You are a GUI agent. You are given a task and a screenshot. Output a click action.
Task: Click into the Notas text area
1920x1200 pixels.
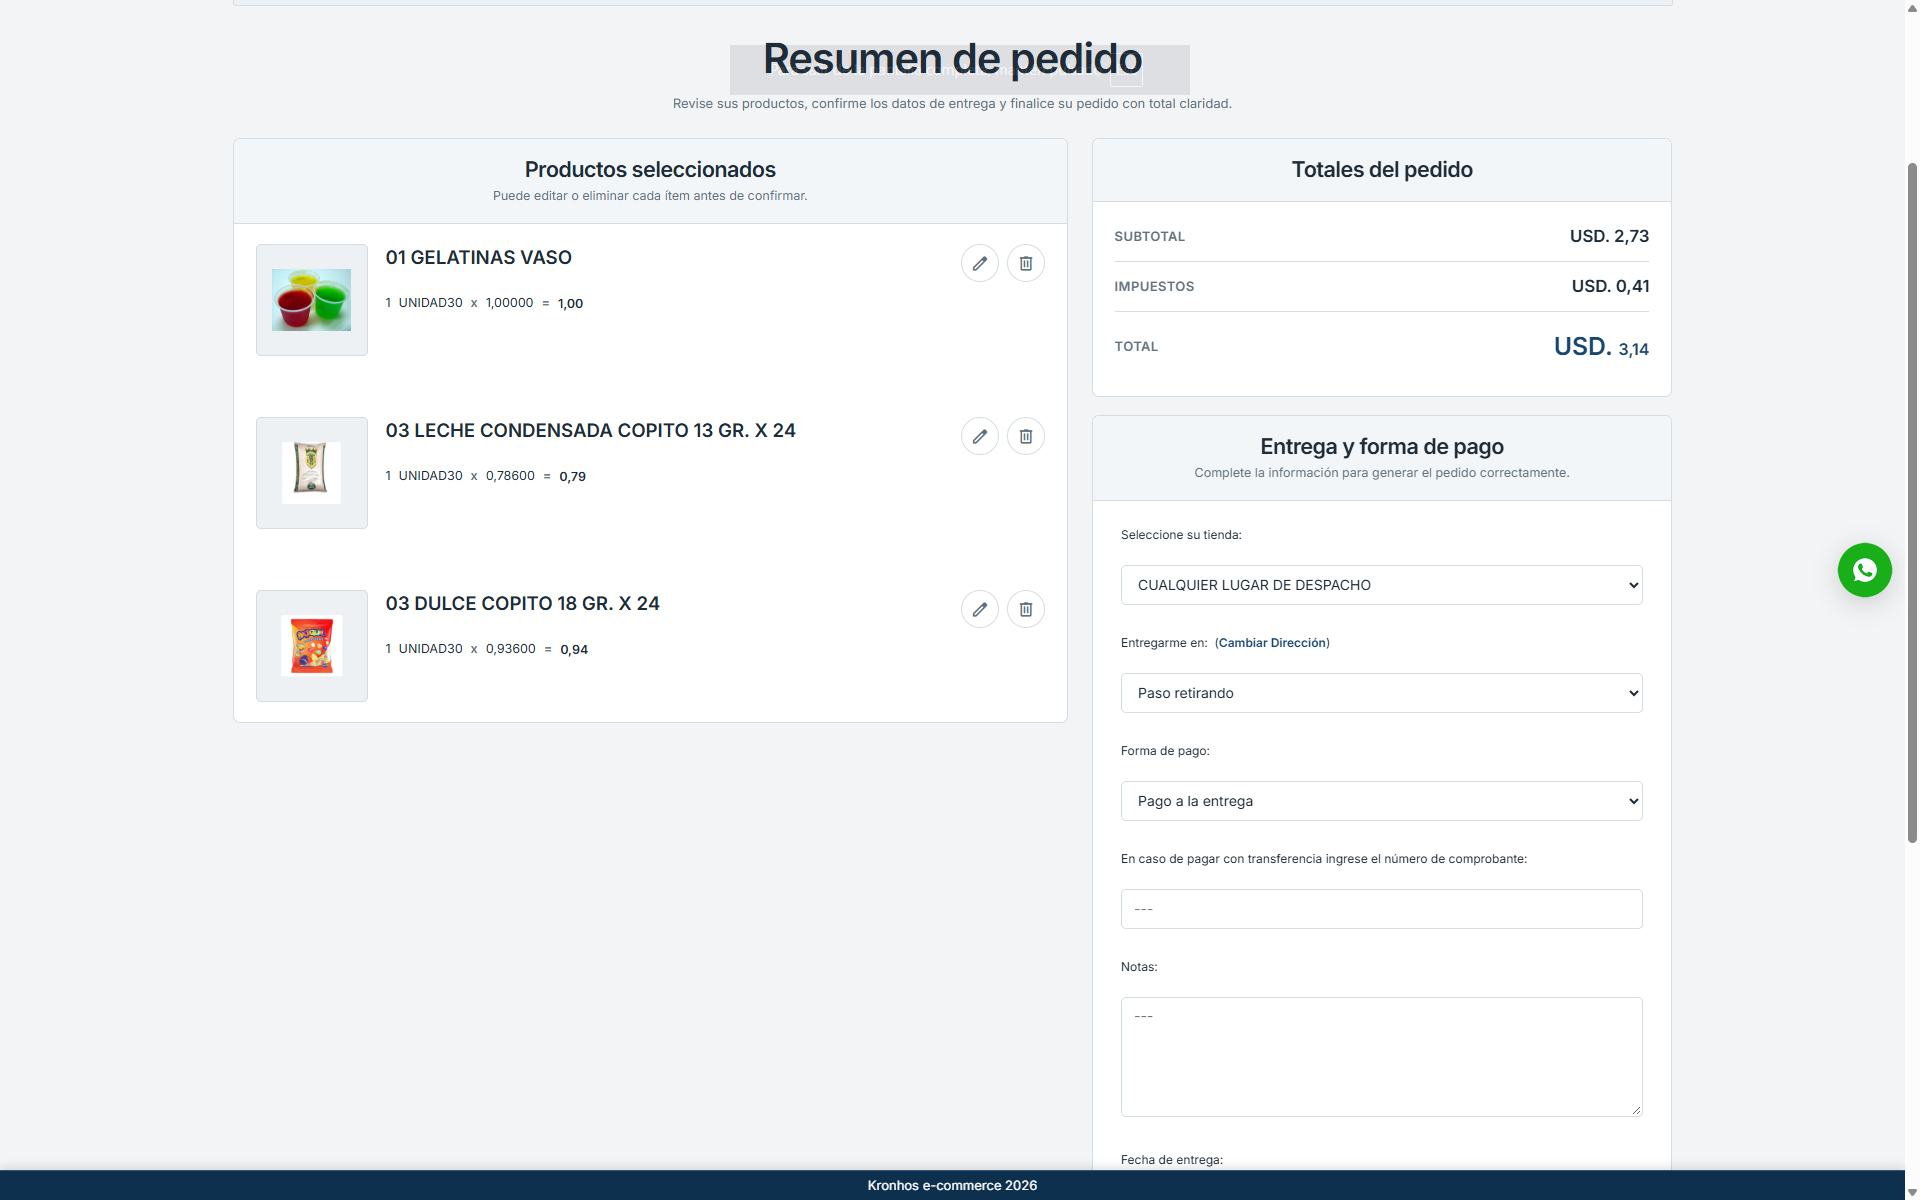click(x=1381, y=1057)
